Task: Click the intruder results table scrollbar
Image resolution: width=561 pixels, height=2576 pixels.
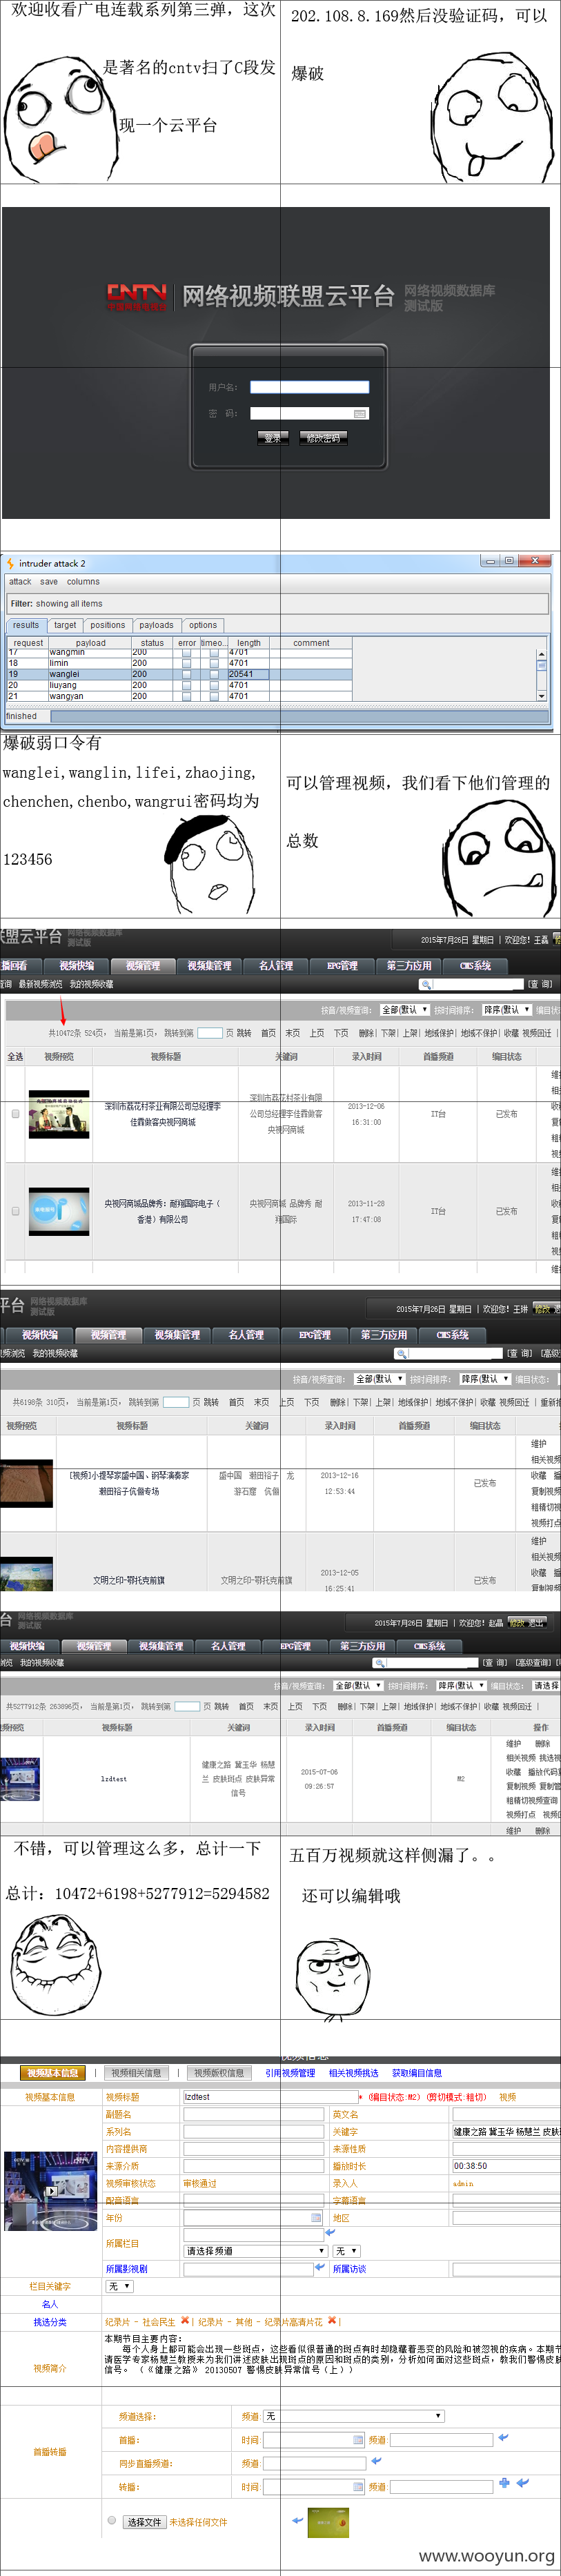Action: (x=541, y=674)
